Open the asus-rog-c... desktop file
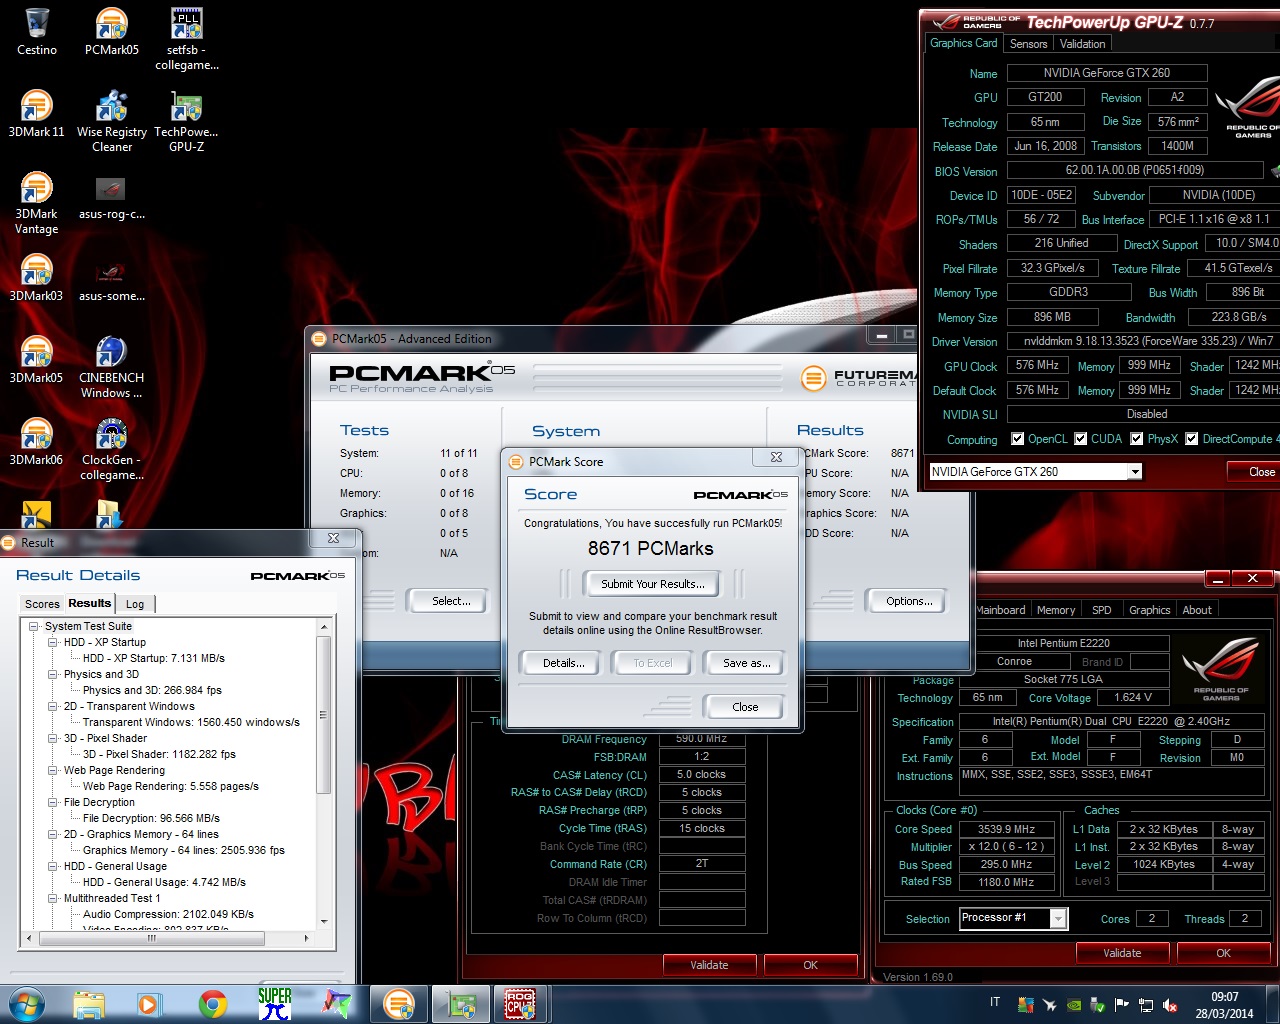Image resolution: width=1280 pixels, height=1024 pixels. [112, 196]
